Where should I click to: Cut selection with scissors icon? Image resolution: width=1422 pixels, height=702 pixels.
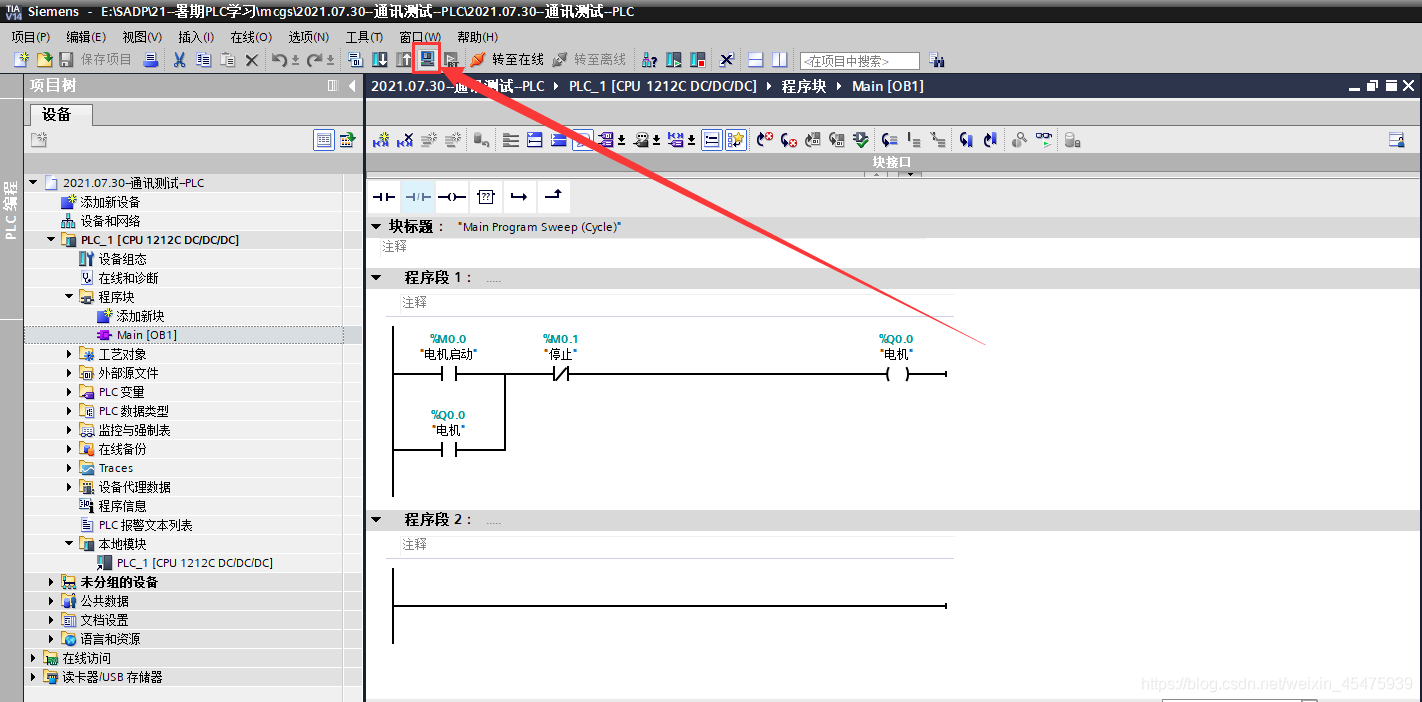[180, 60]
